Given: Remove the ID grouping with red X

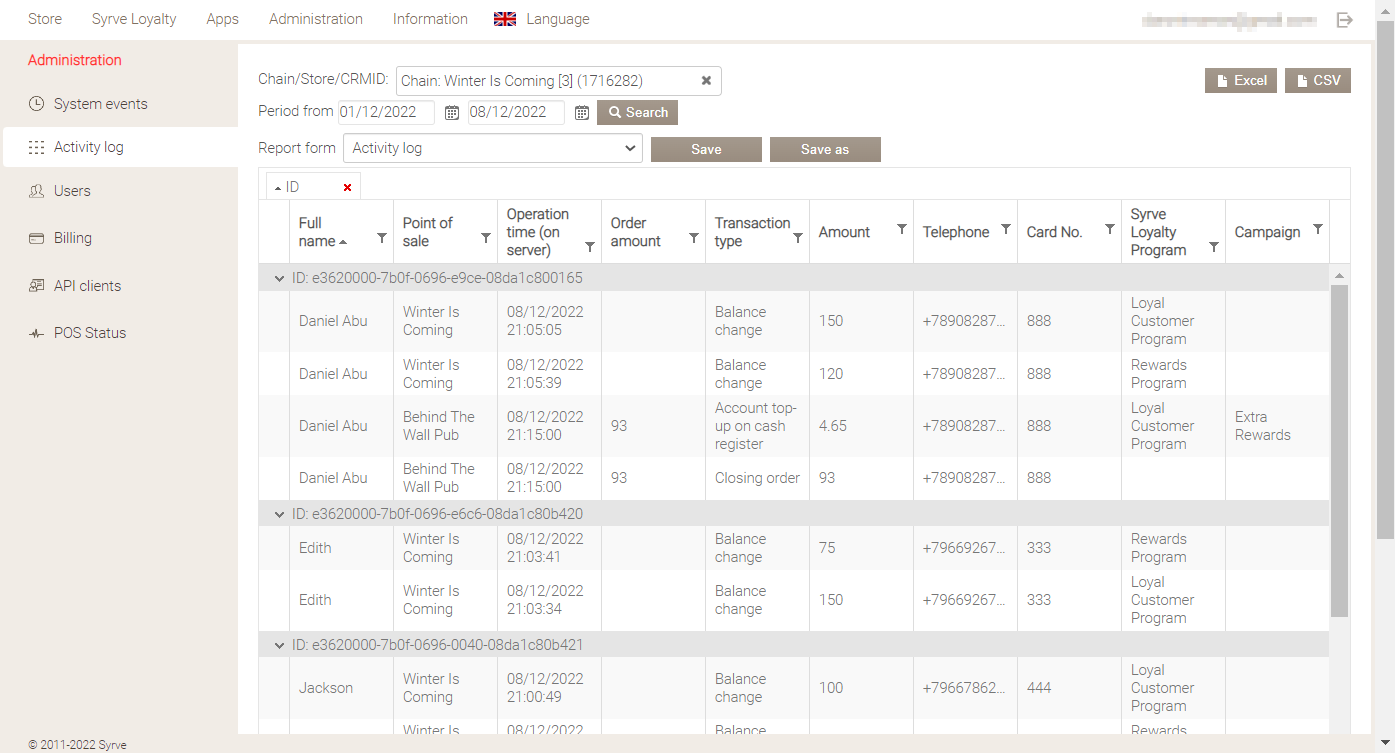Looking at the screenshot, I should tap(347, 187).
